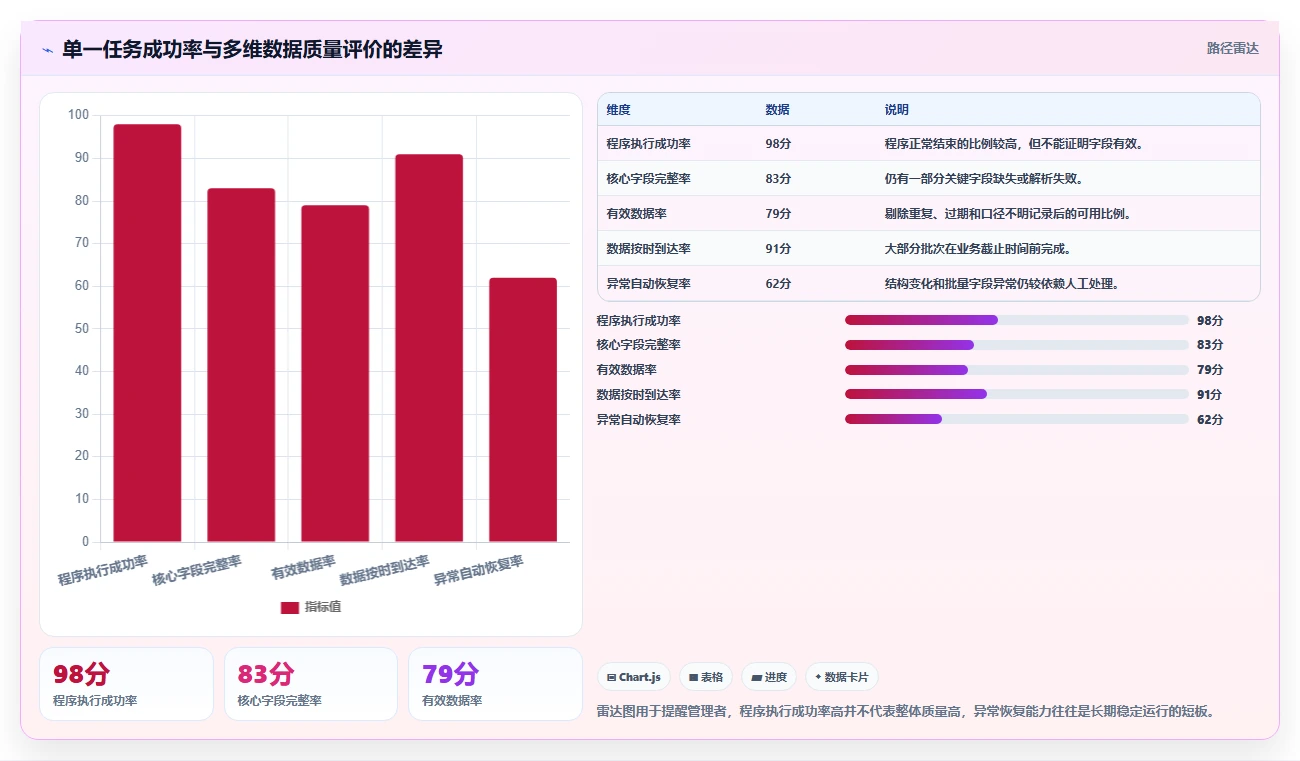Click the 数据 table column header
1300x761 pixels.
tap(777, 110)
